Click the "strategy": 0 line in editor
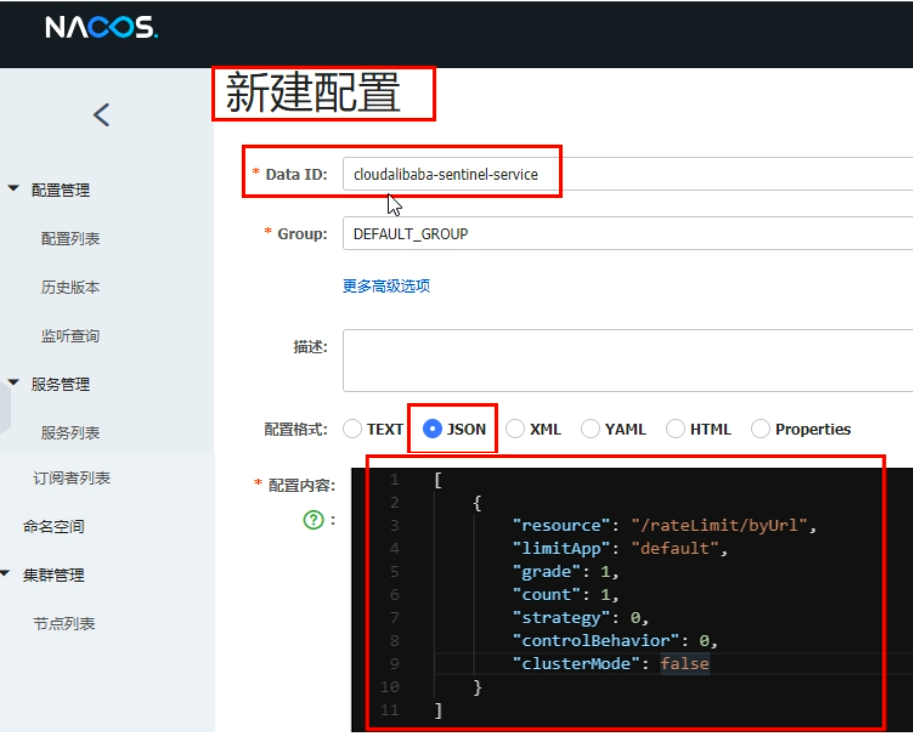The height and width of the screenshot is (733, 913). pyautogui.click(x=581, y=618)
